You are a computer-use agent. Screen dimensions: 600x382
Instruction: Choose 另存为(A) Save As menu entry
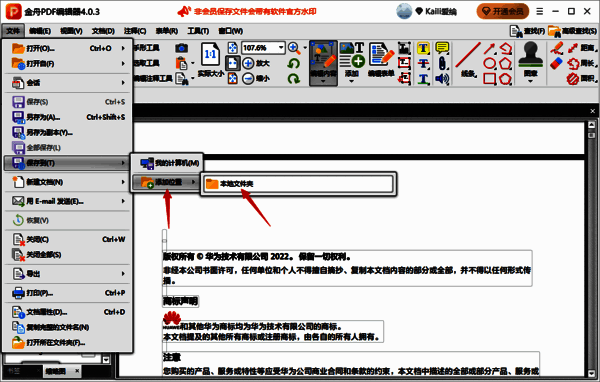coord(68,117)
